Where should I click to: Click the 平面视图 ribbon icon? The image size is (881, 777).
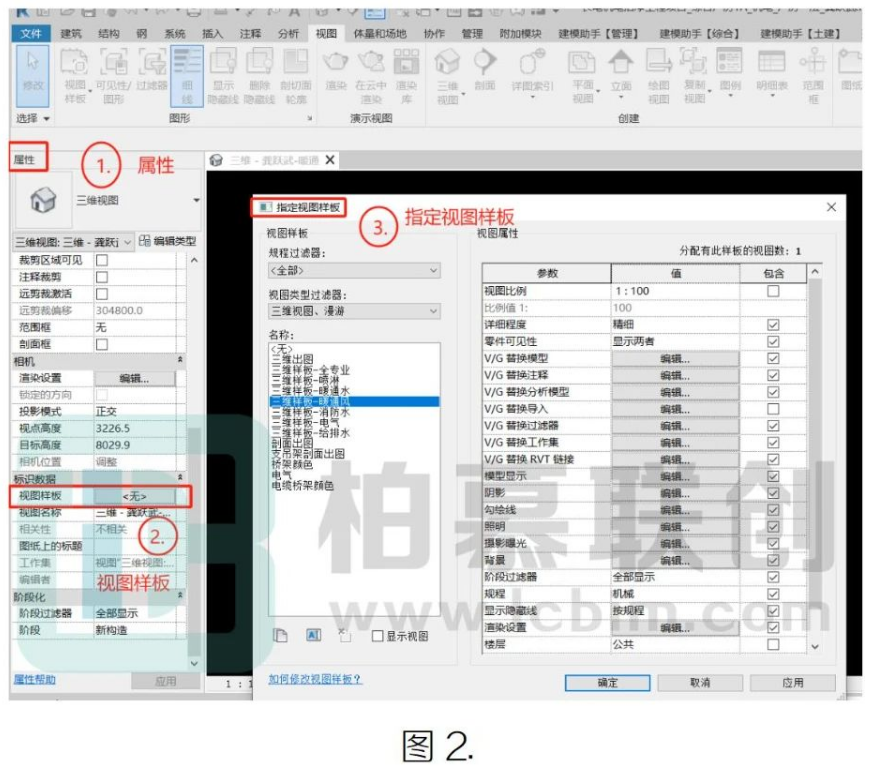583,76
